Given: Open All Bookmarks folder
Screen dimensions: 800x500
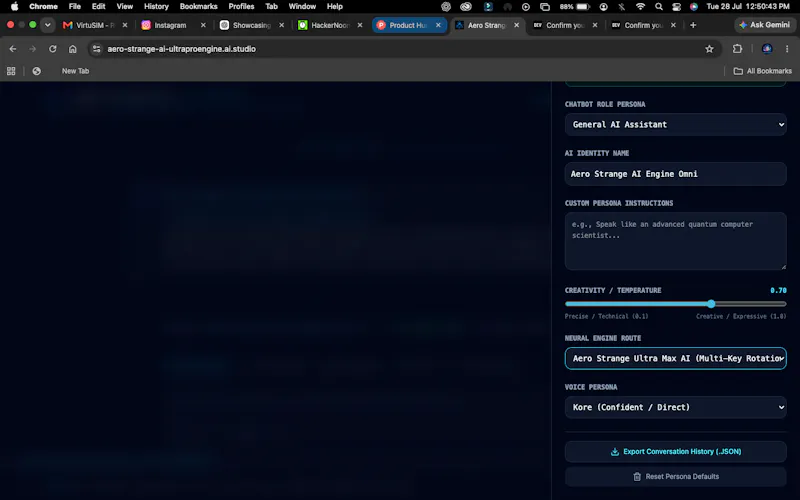Looking at the screenshot, I should point(763,71).
